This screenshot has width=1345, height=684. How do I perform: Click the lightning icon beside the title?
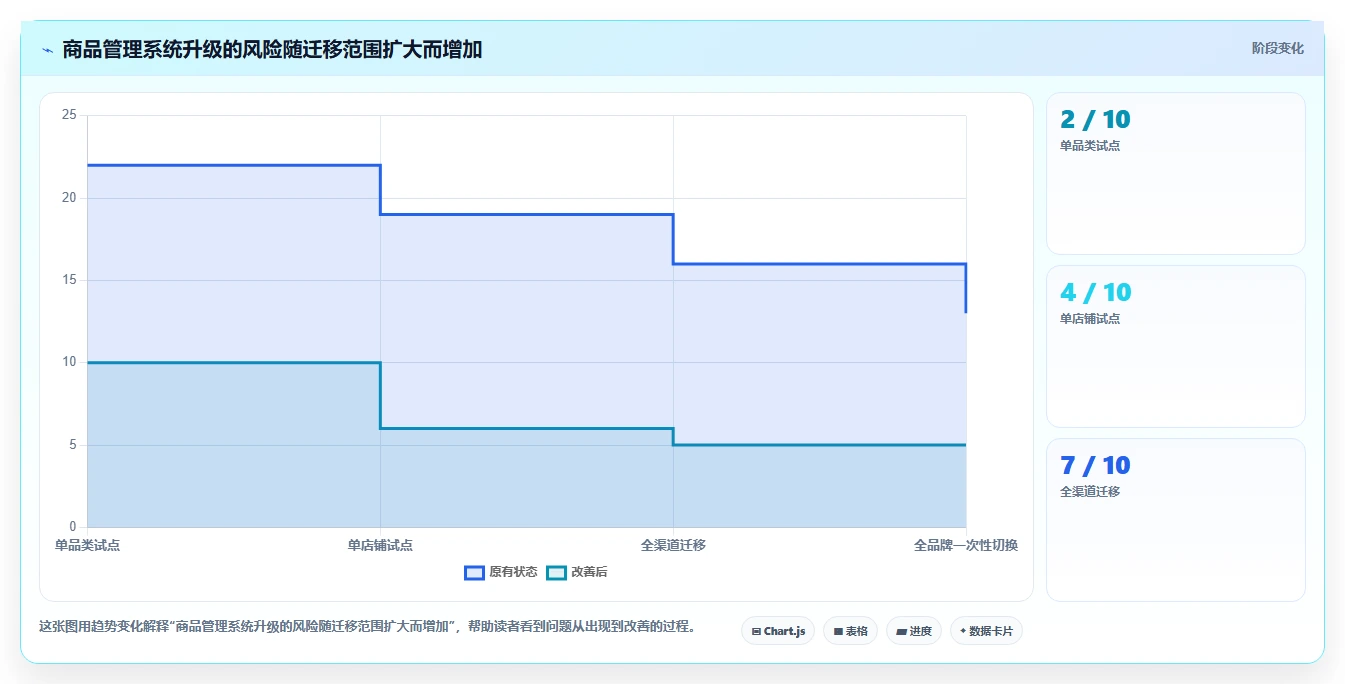[x=47, y=50]
